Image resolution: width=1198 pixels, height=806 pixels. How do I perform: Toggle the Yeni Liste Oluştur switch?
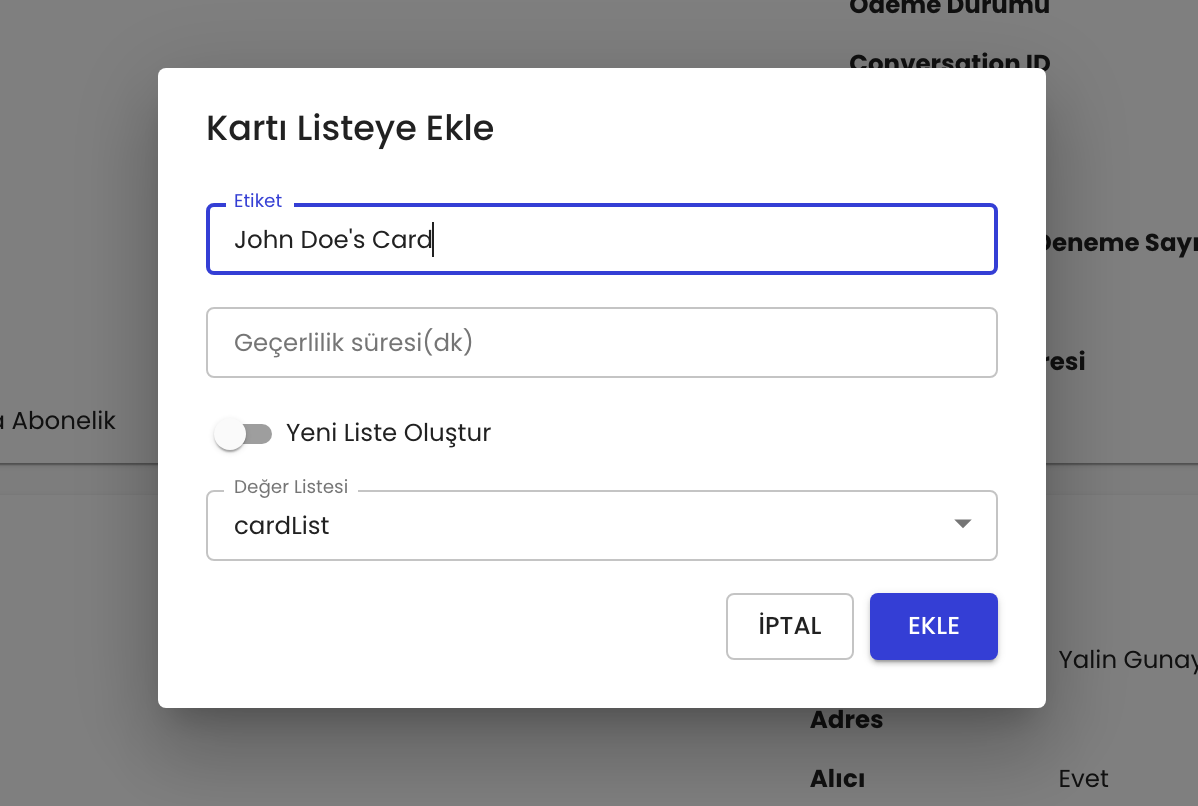click(243, 434)
